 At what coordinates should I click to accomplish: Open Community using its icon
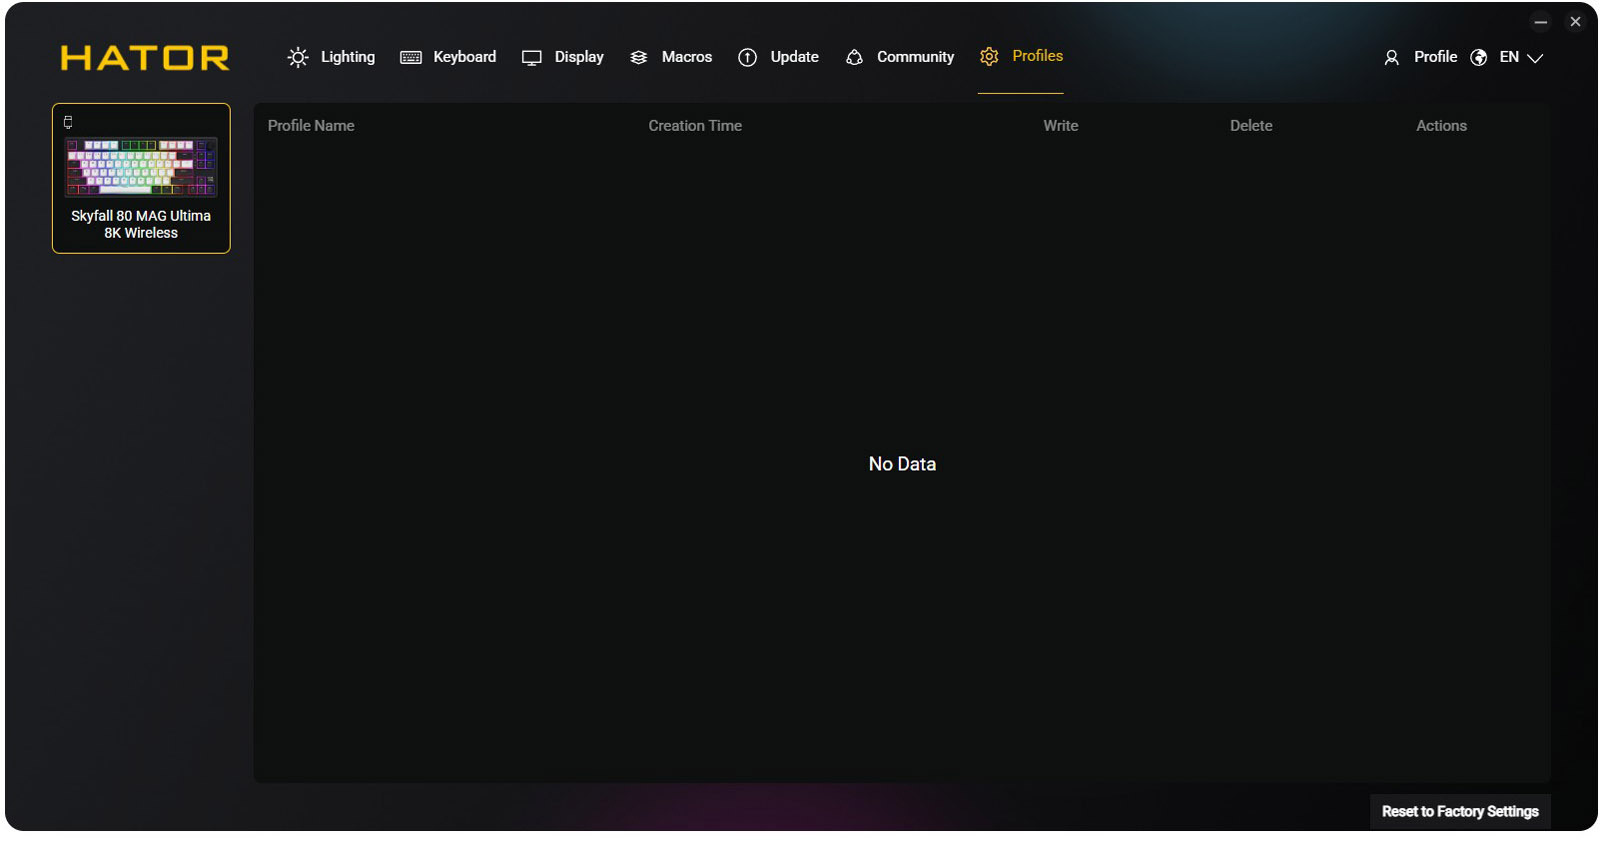click(854, 58)
